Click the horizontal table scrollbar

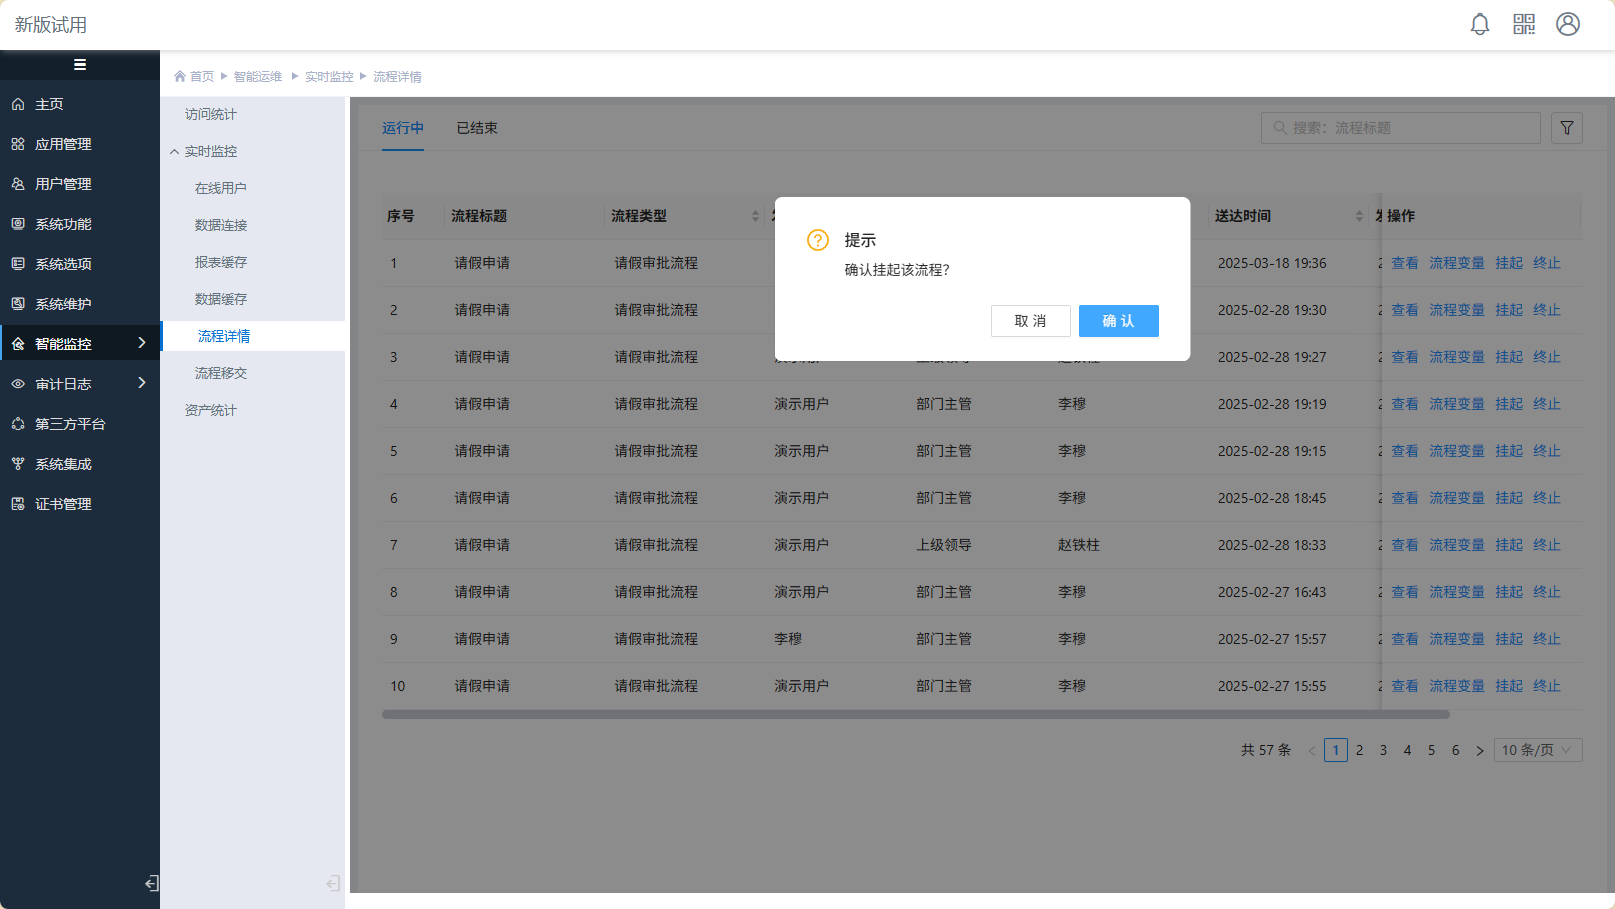915,715
